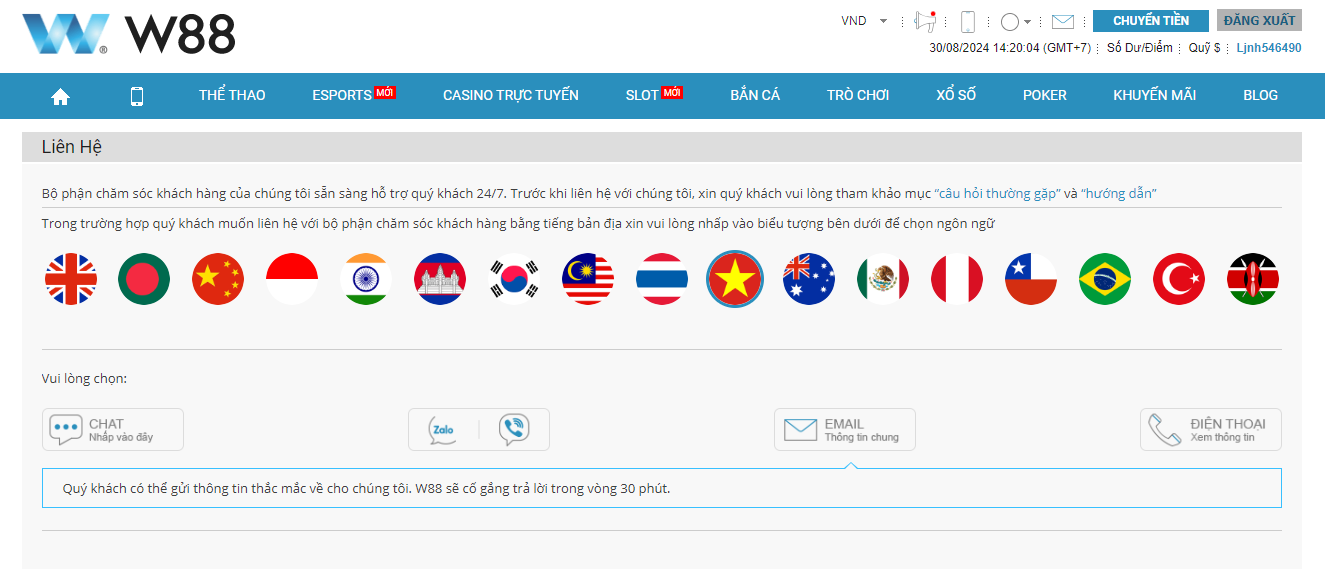Open the envelope messages icon in the header
Image resolution: width=1325 pixels, height=569 pixels.
pos(1062,21)
